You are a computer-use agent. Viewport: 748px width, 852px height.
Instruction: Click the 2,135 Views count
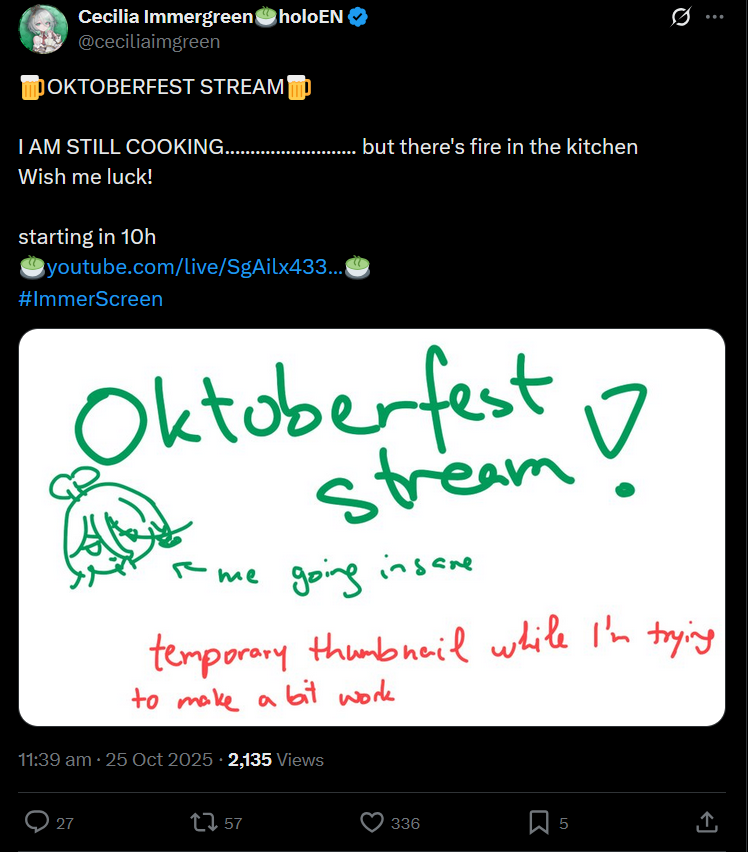tap(276, 759)
